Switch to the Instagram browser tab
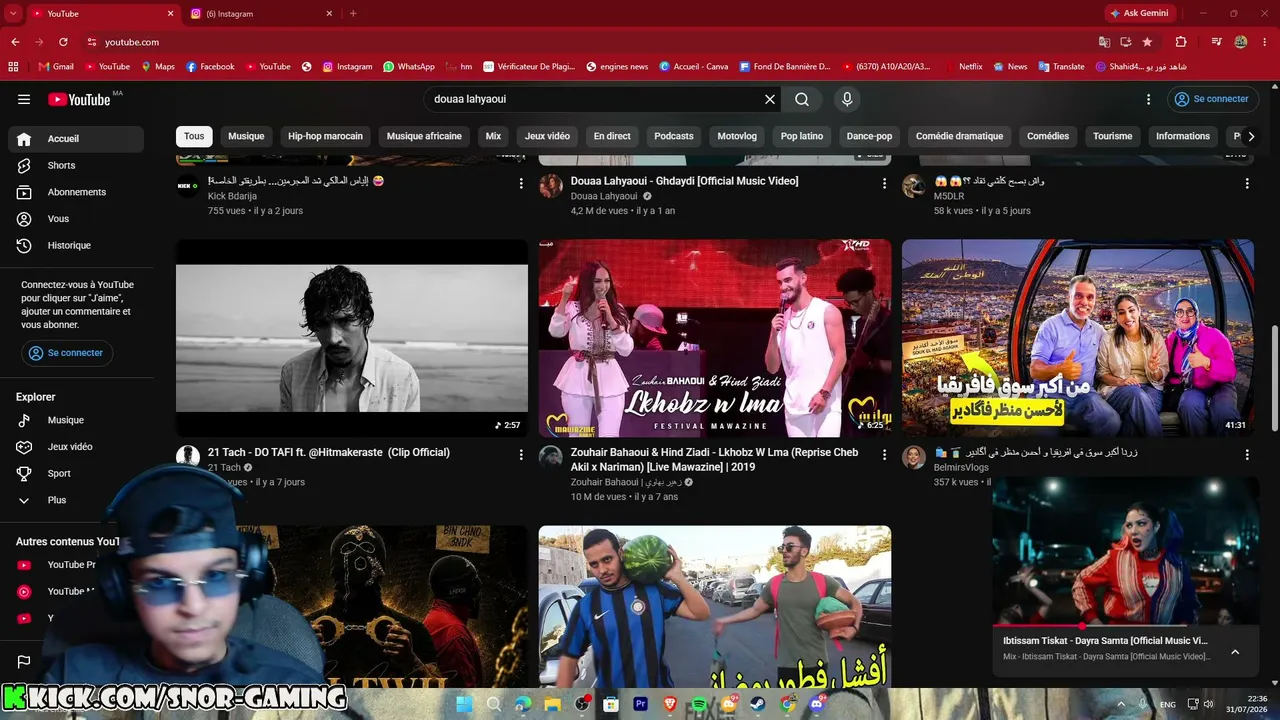This screenshot has width=1280, height=720. [262, 13]
